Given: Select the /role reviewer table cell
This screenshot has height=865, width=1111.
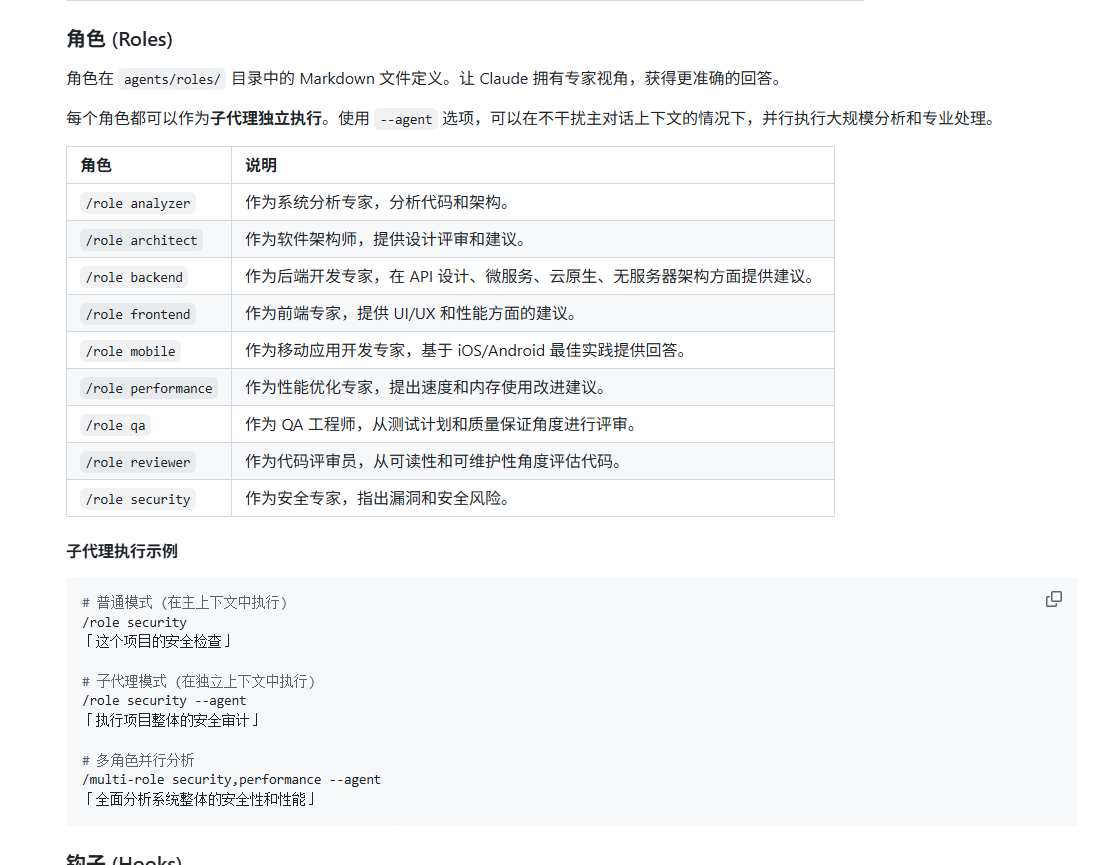Looking at the screenshot, I should point(138,462).
